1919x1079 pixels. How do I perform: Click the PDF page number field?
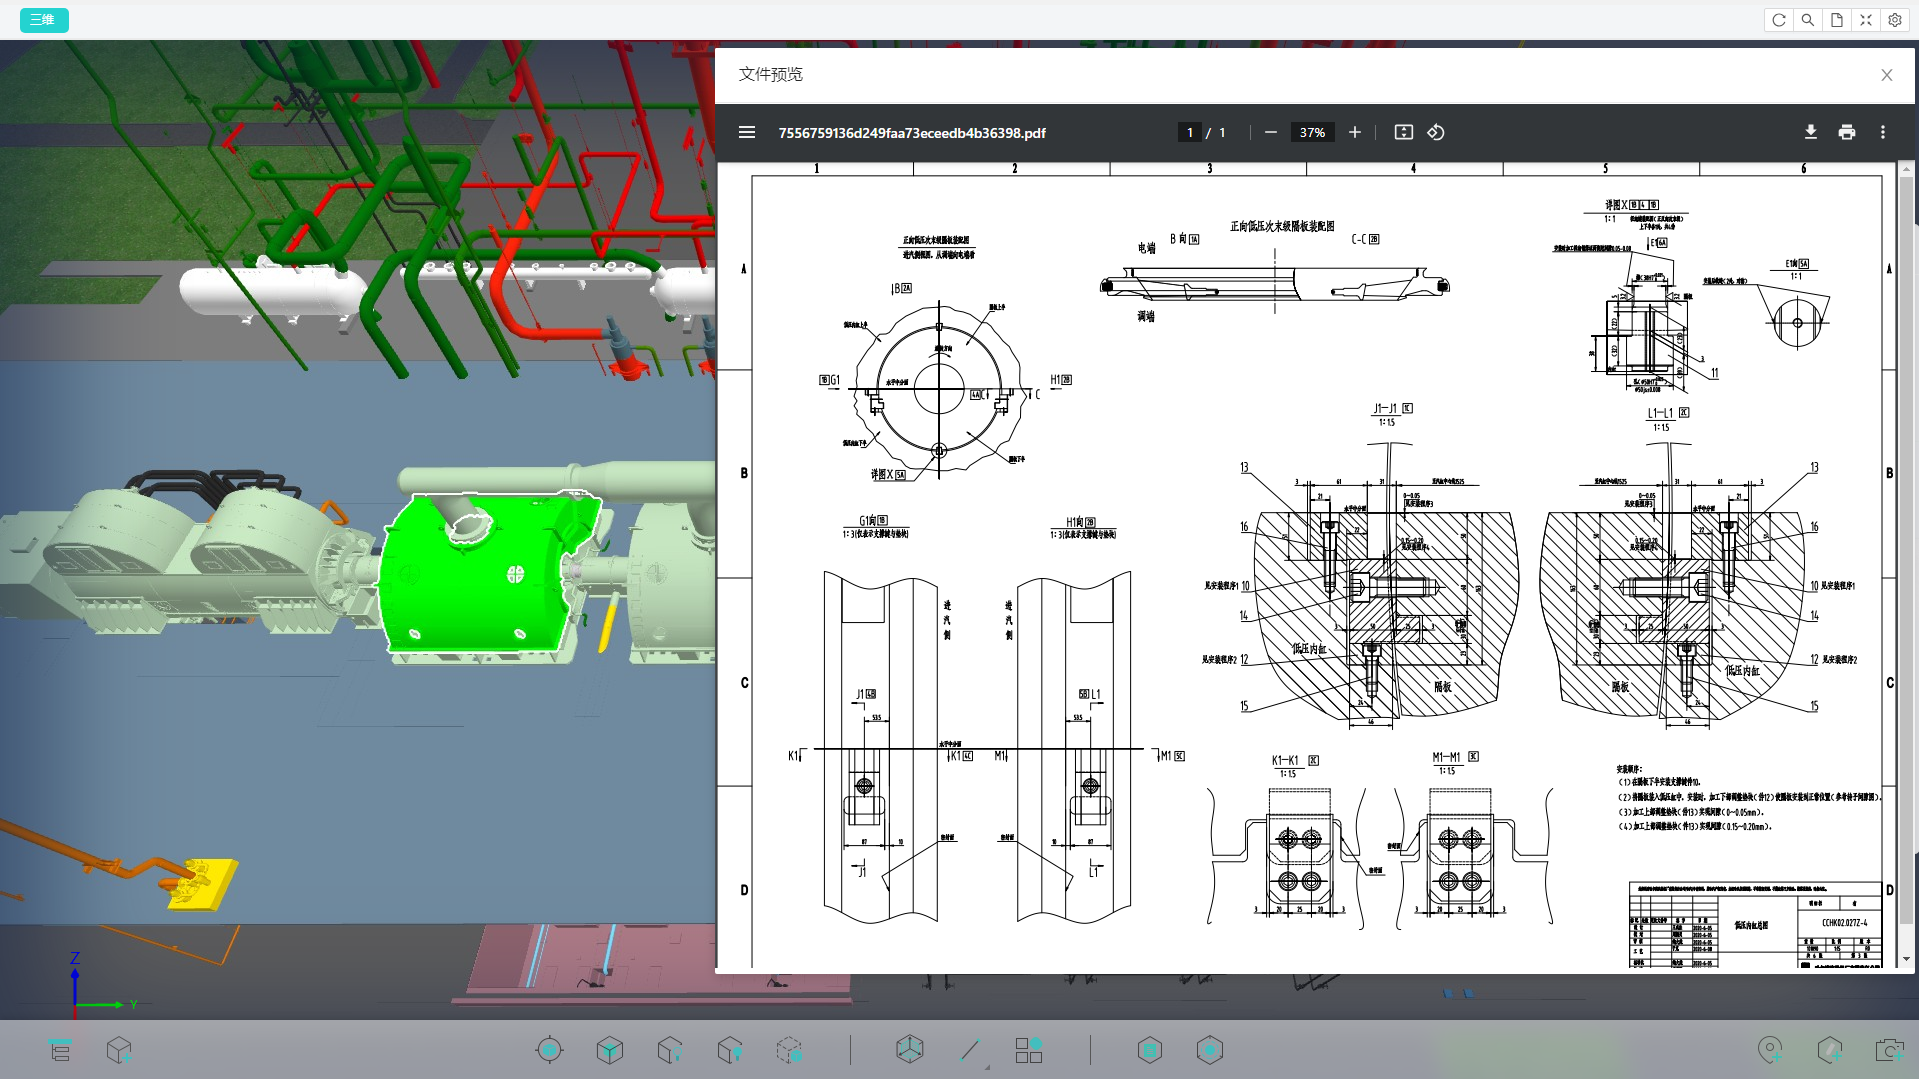pyautogui.click(x=1190, y=132)
